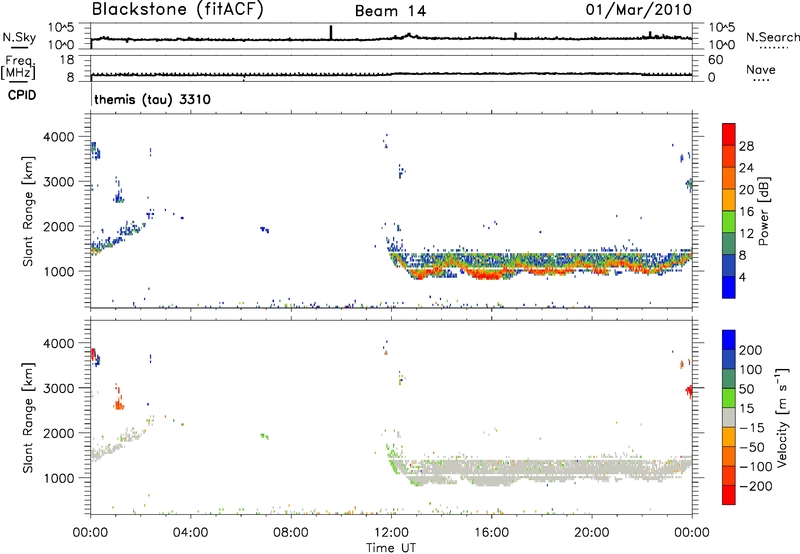Click the power colorbar value '4'

pos(742,277)
